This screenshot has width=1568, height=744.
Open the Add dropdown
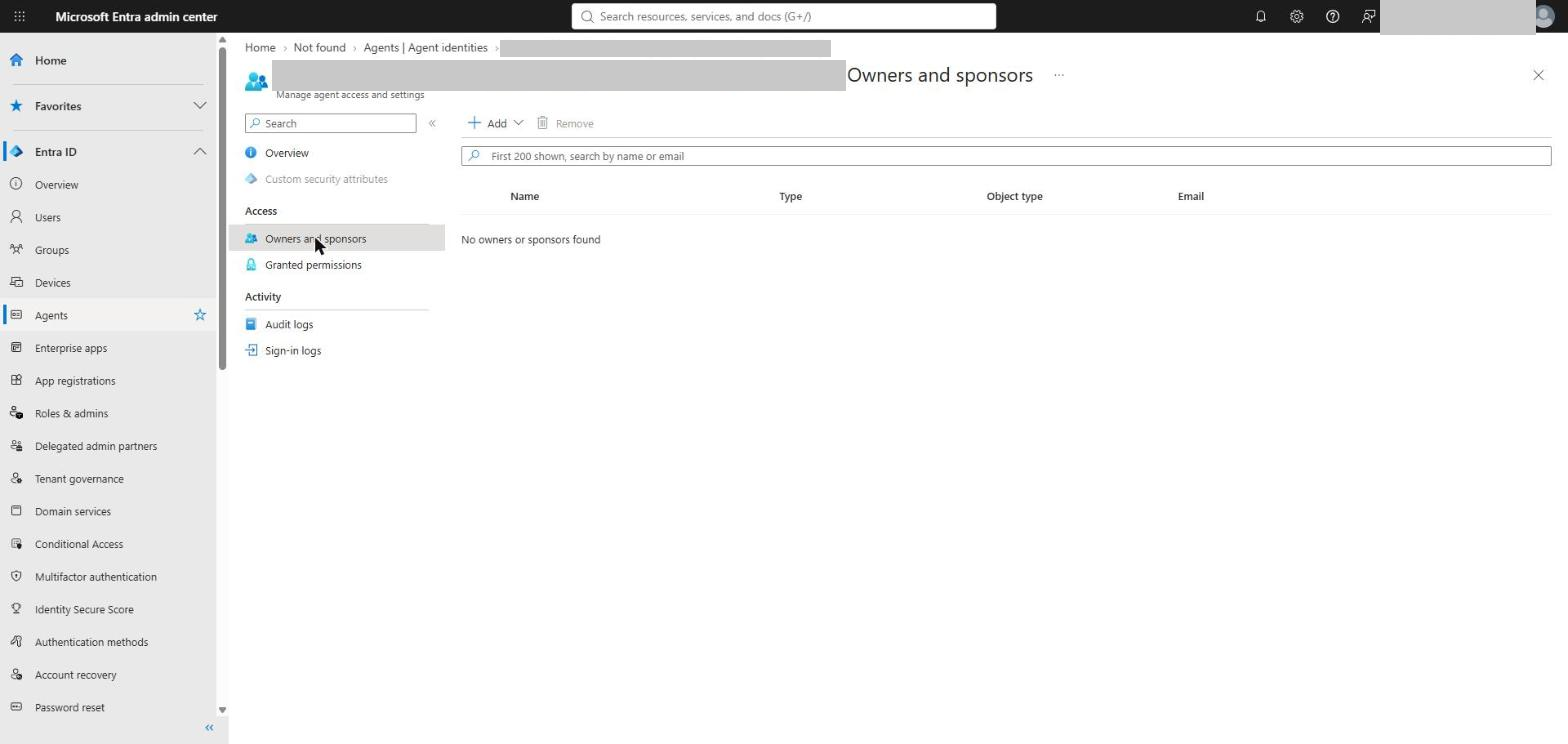pos(496,123)
